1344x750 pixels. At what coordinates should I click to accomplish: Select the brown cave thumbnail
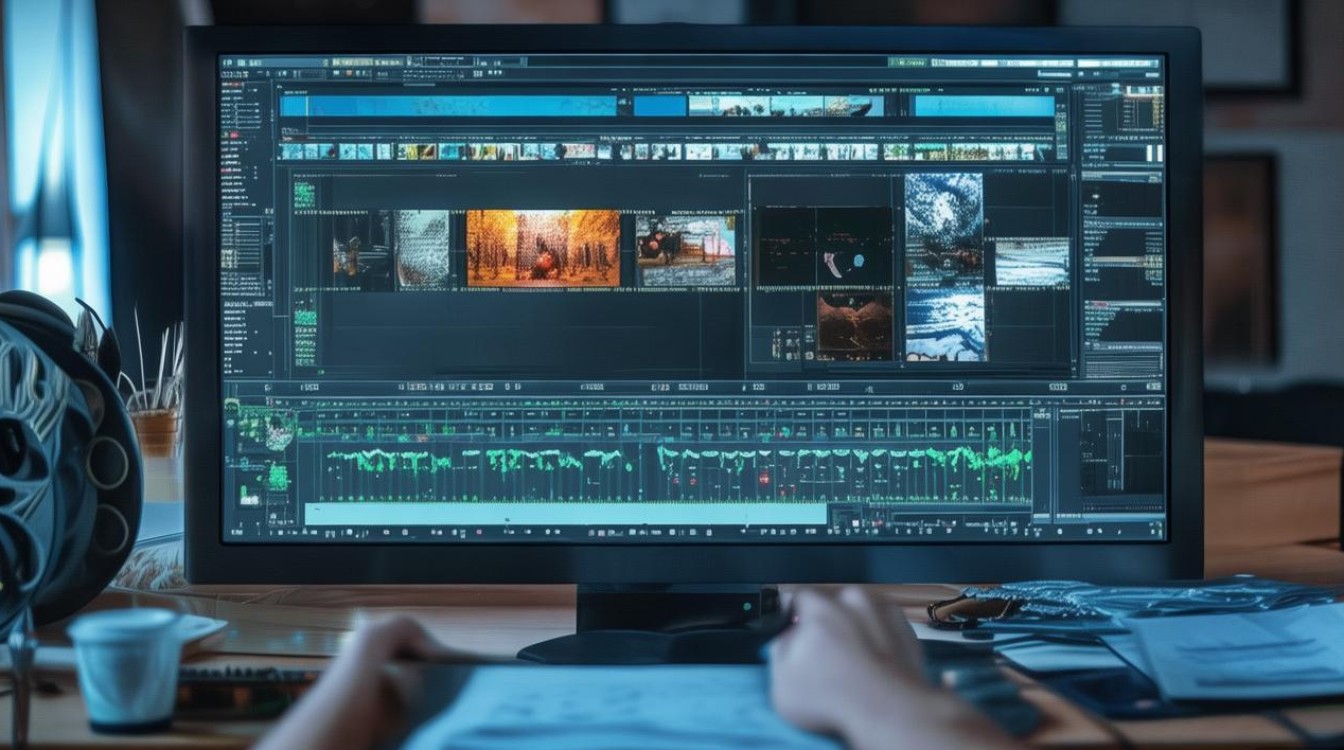[x=854, y=326]
